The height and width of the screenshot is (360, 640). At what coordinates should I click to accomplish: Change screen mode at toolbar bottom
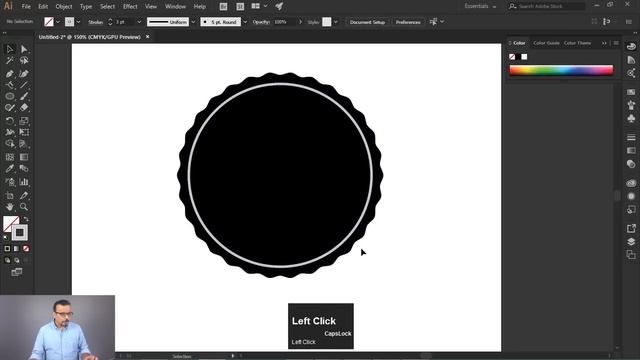point(17,272)
